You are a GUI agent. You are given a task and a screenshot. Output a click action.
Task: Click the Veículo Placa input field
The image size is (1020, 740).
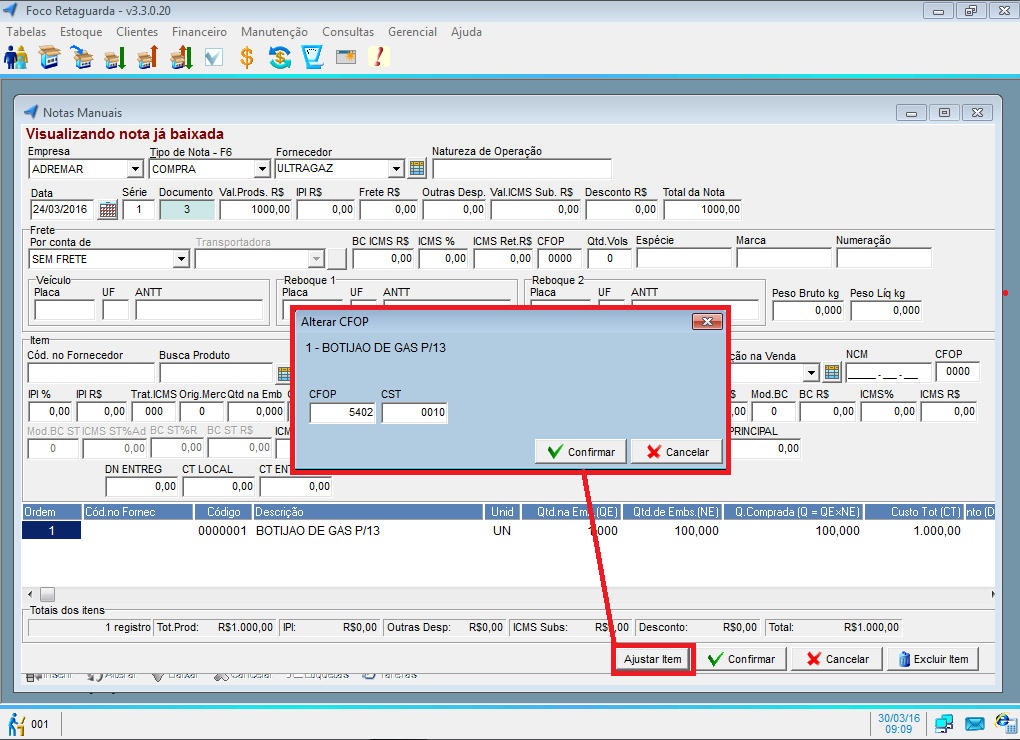click(x=64, y=310)
